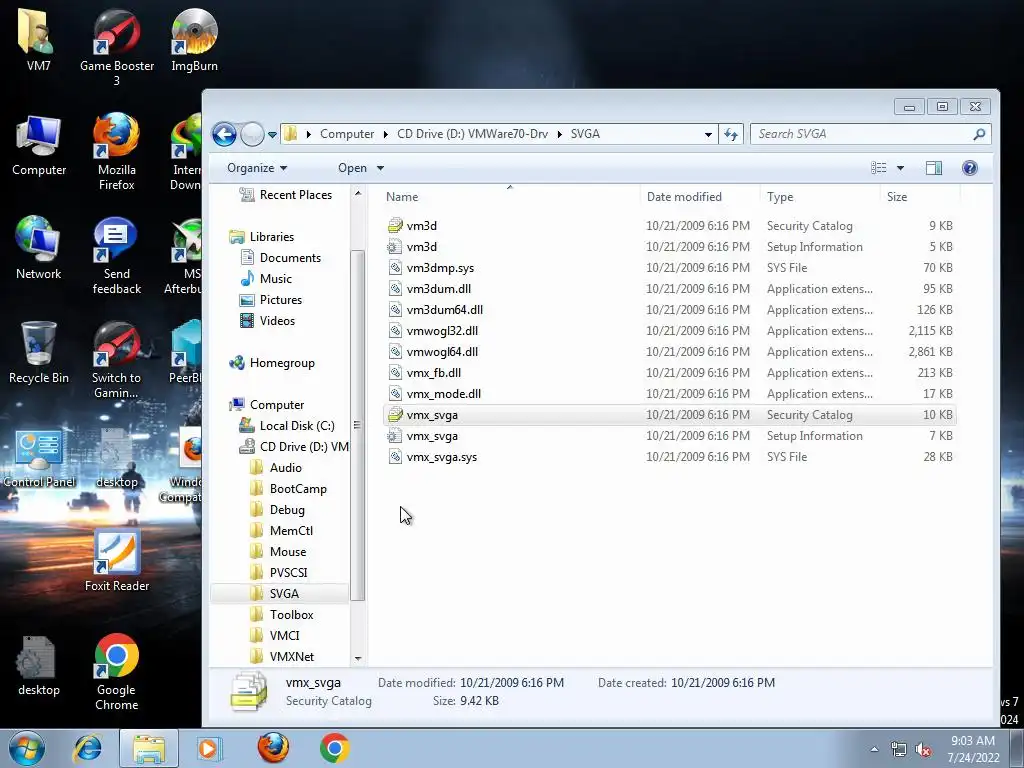
Task: Expand the breadcrumb arrow before SVGA
Action: point(560,134)
